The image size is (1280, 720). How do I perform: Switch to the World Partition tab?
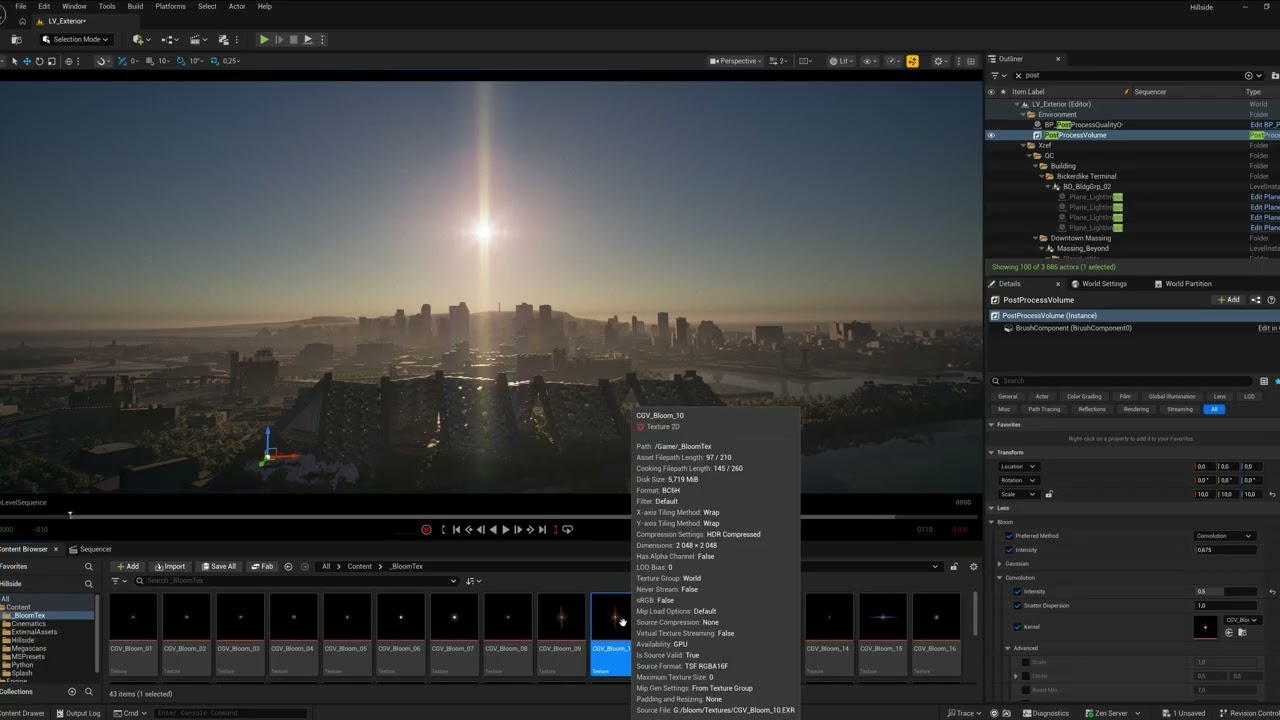tap(1182, 284)
